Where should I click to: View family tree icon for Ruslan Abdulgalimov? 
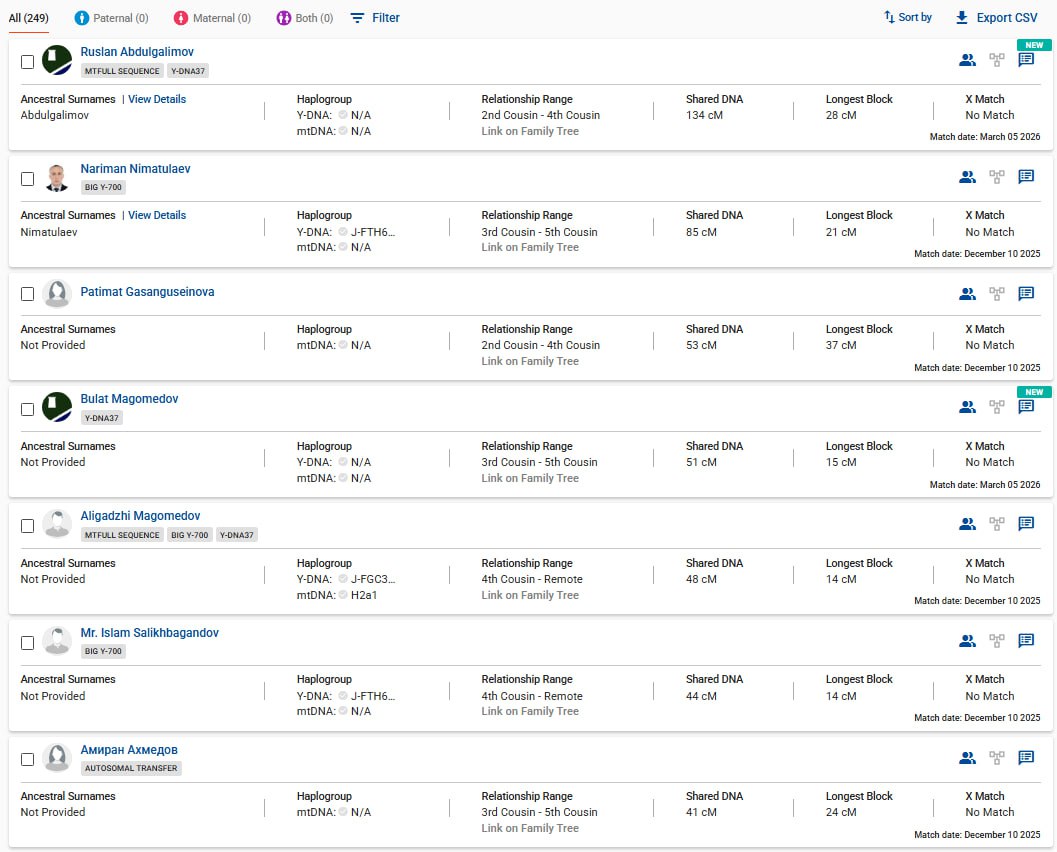996,60
